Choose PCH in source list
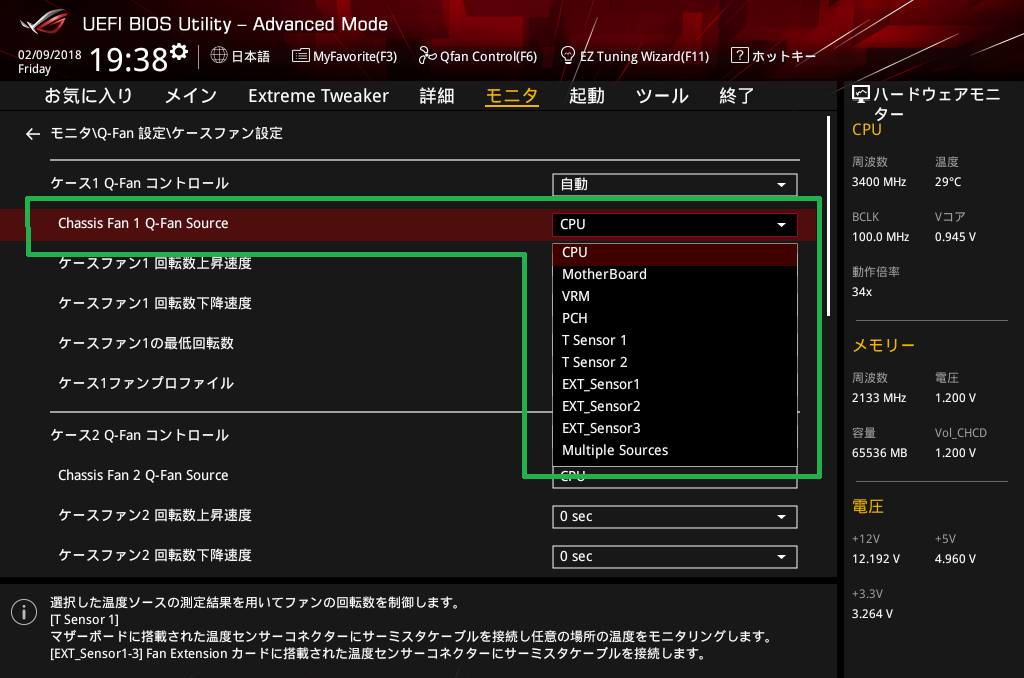1024x678 pixels. point(675,319)
